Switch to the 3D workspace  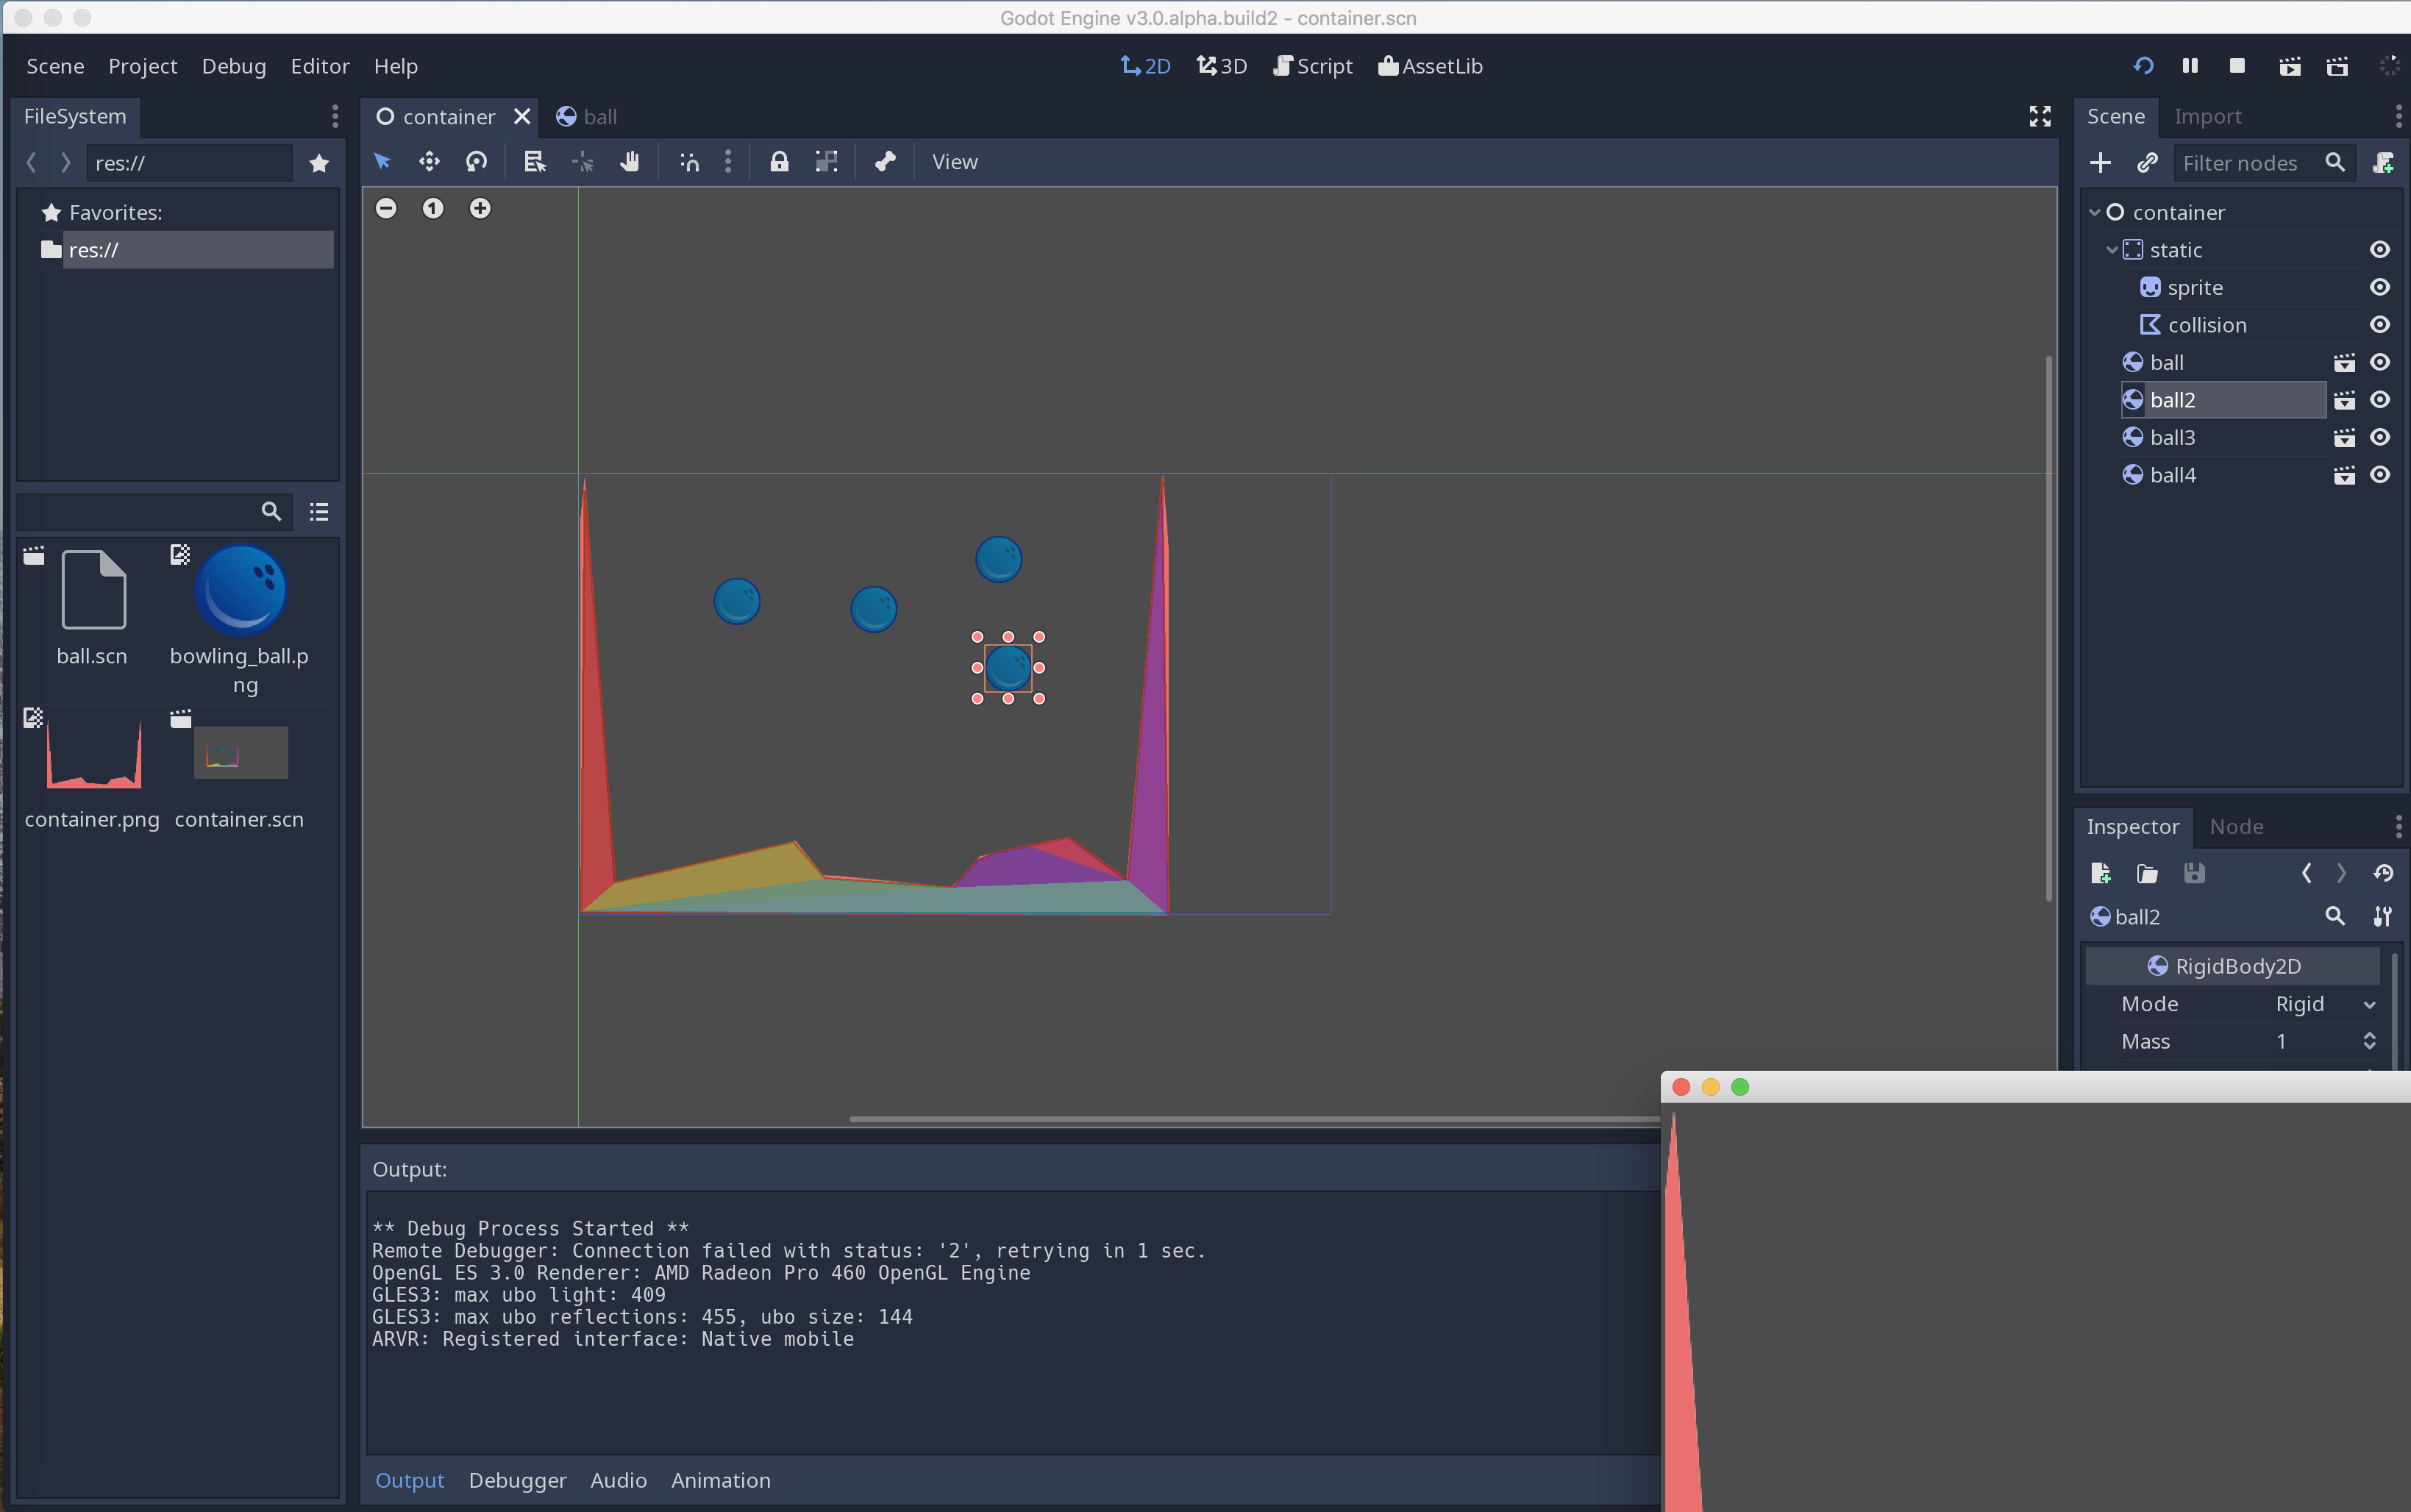pos(1221,66)
